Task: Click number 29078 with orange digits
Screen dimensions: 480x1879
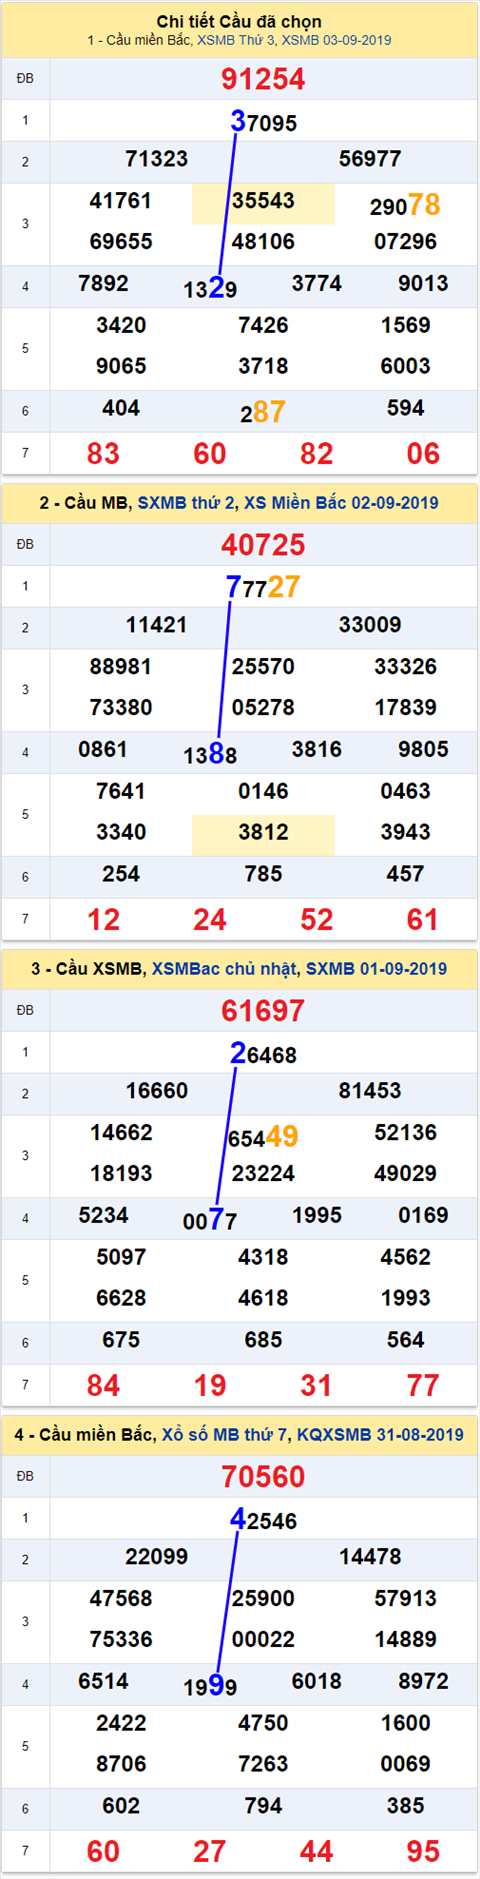Action: click(405, 205)
